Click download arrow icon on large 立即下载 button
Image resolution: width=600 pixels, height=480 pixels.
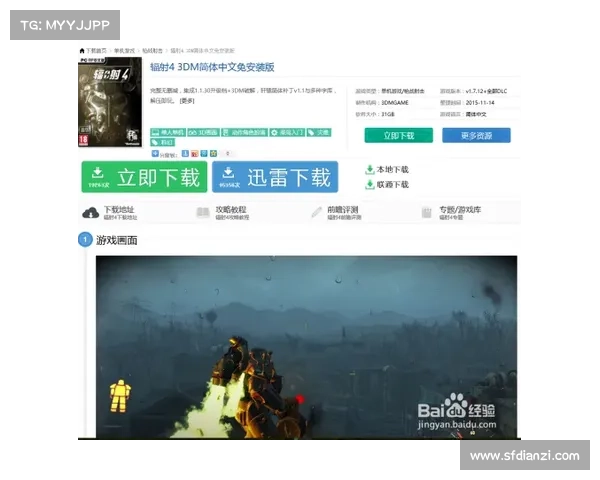tap(98, 173)
